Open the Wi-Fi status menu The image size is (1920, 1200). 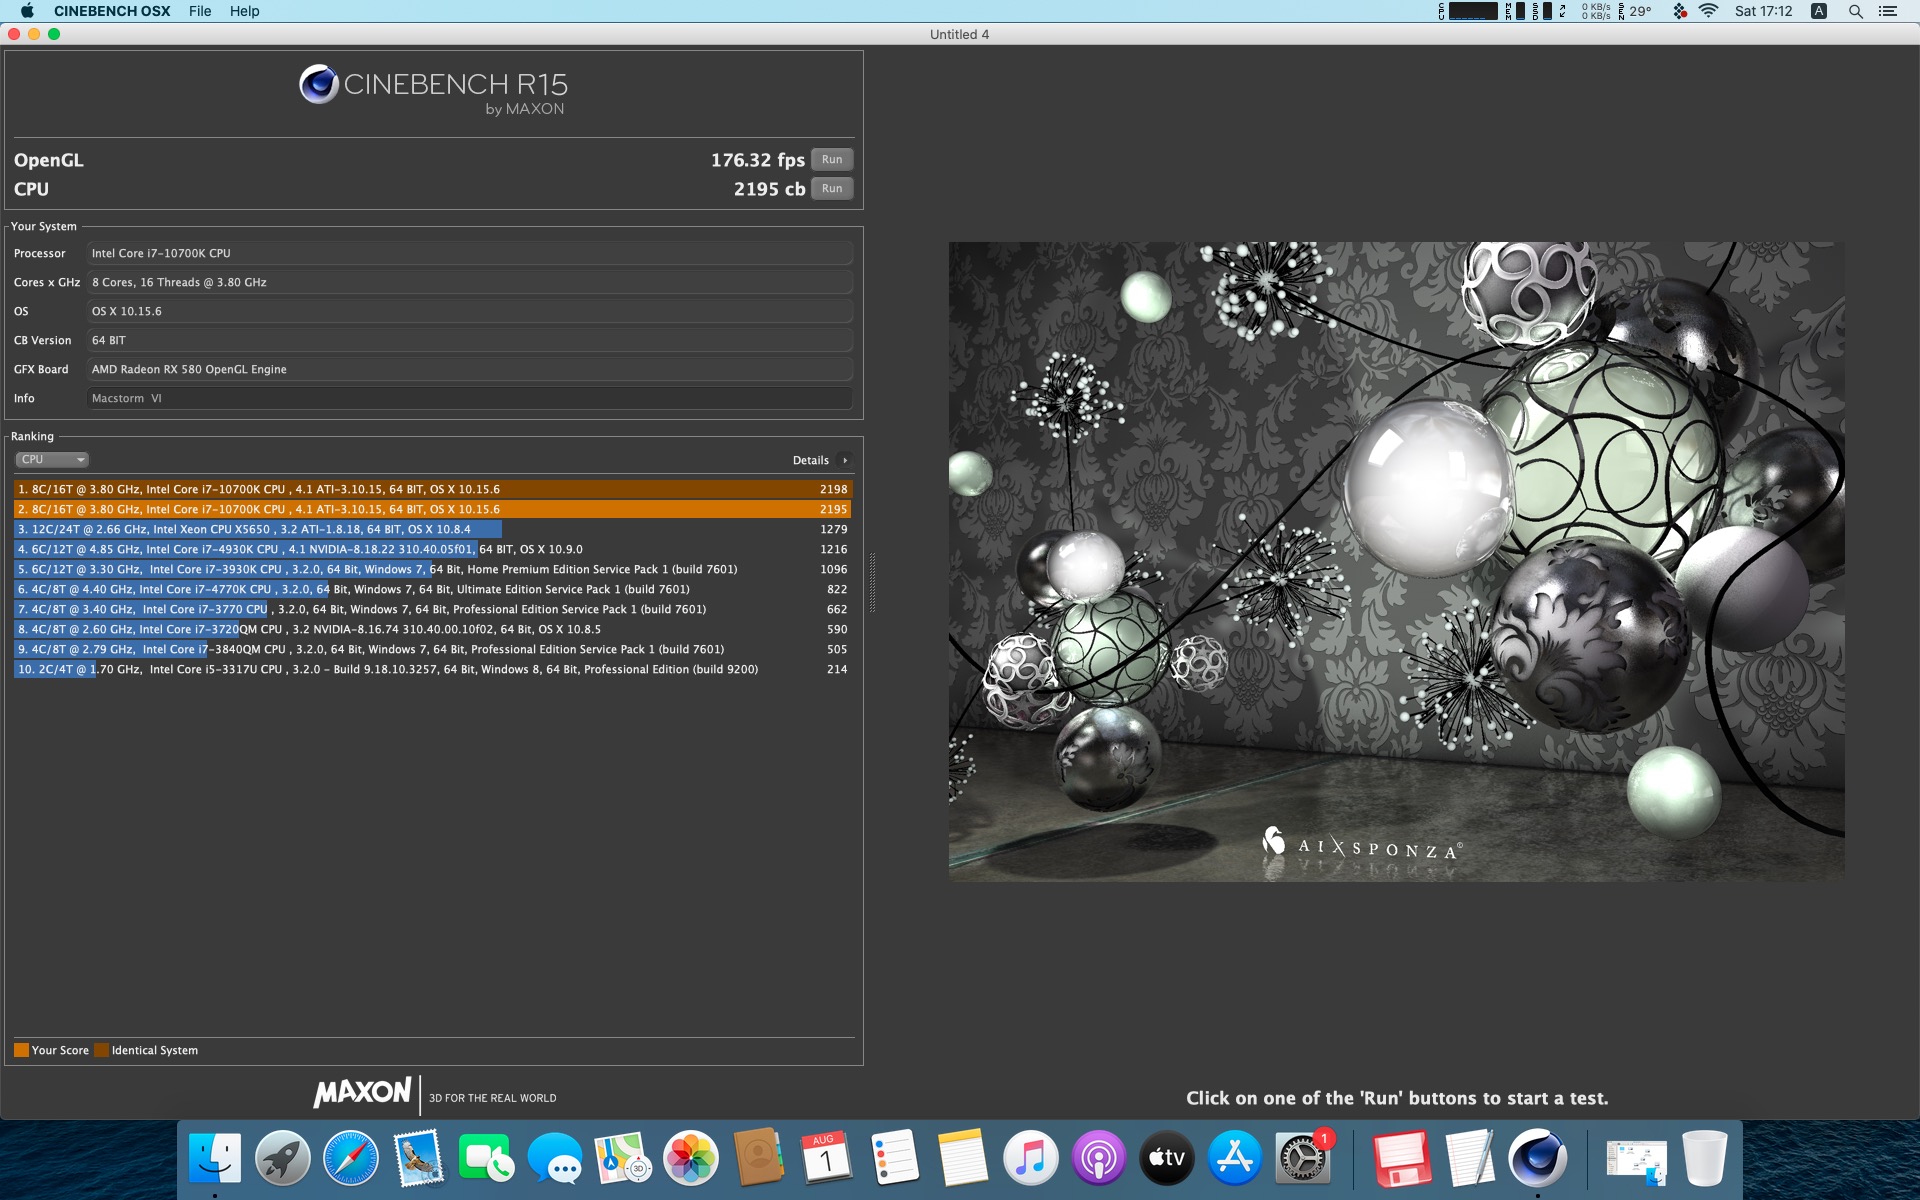click(x=1708, y=11)
